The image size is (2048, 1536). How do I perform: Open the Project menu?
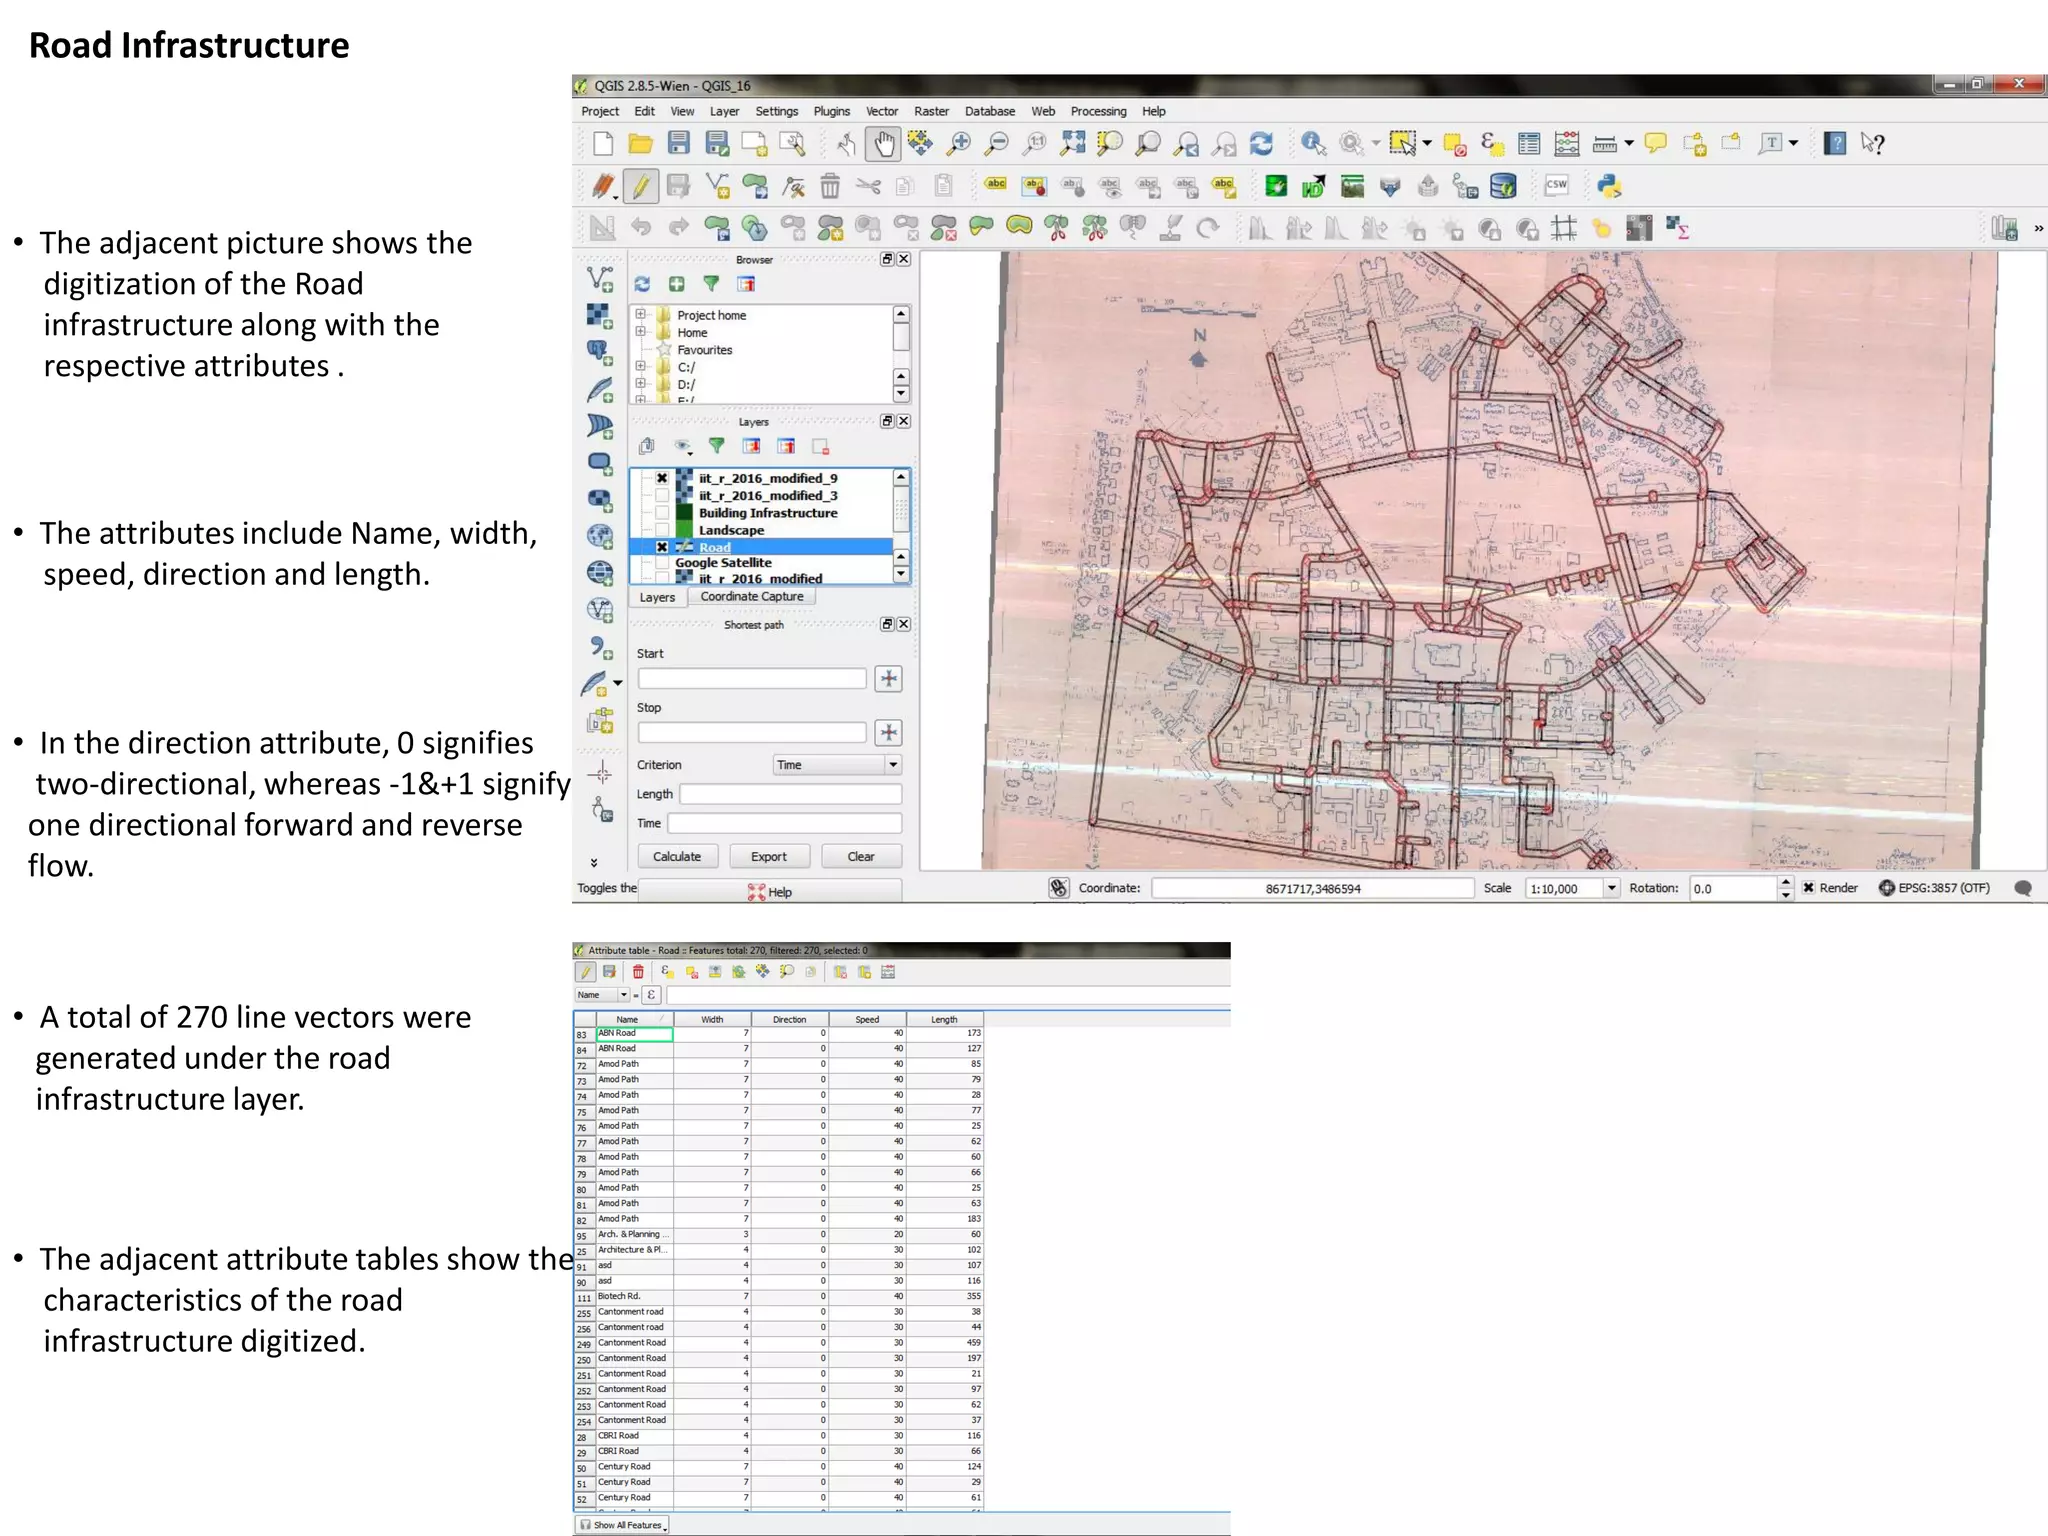tap(600, 111)
